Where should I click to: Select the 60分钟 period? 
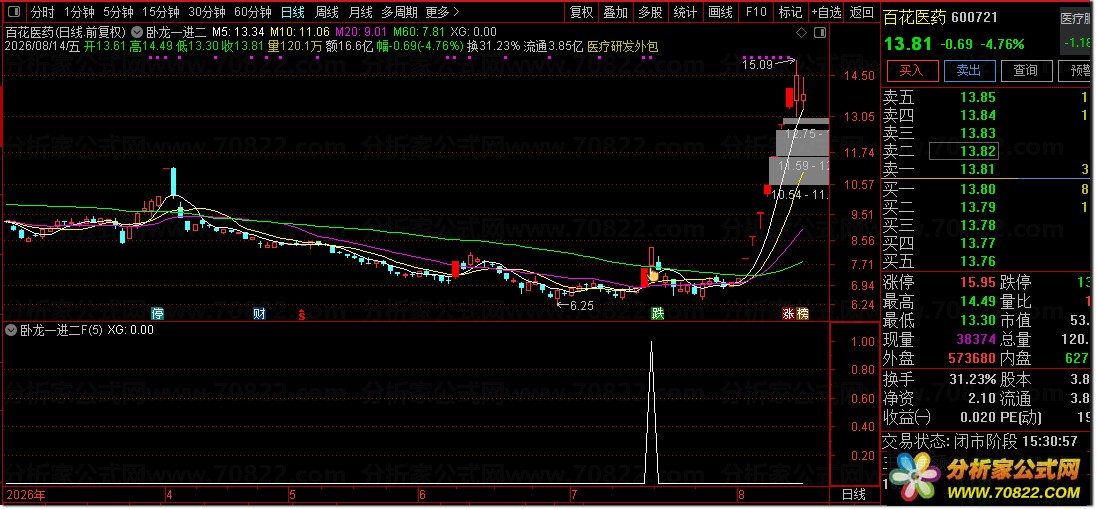[253, 12]
